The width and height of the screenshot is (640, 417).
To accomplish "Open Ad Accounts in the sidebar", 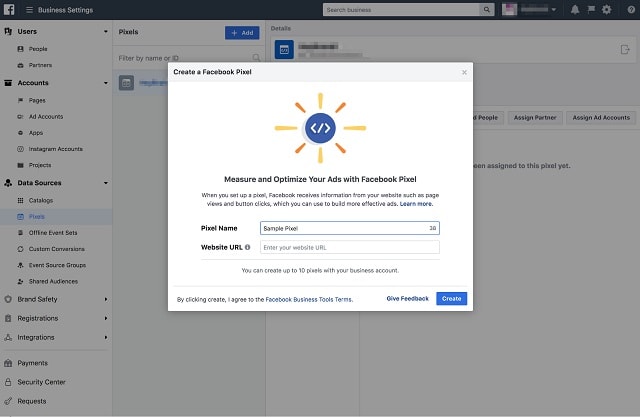I will (46, 117).
